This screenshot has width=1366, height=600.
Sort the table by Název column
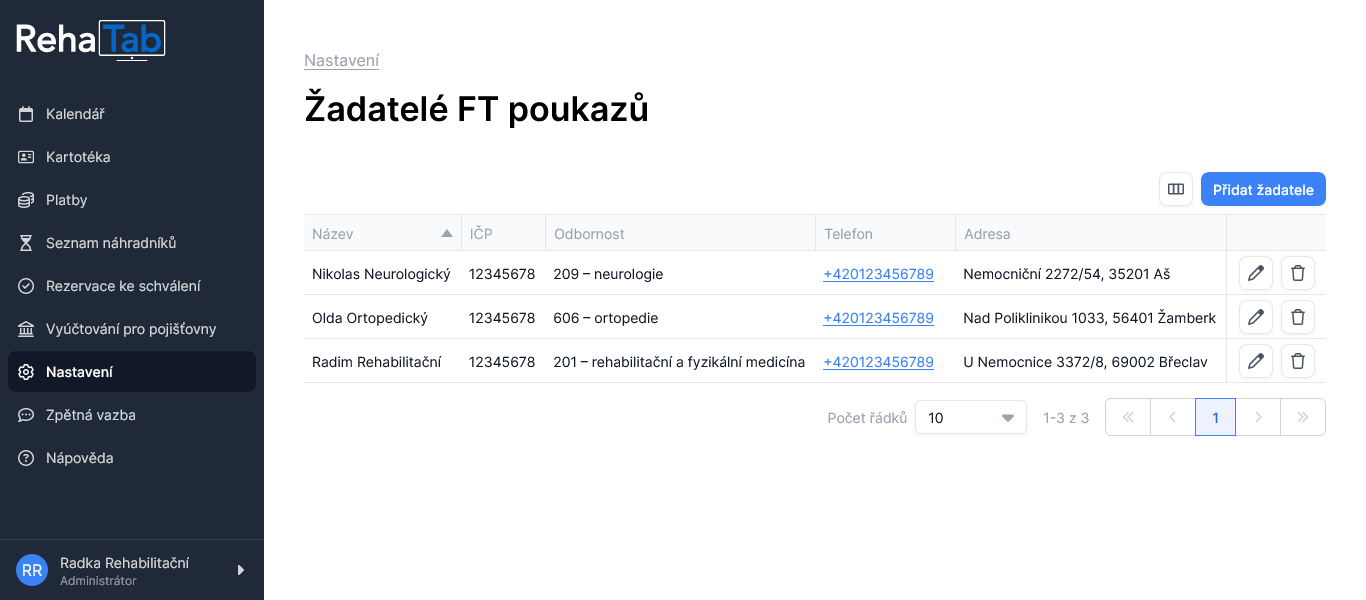[x=382, y=234]
